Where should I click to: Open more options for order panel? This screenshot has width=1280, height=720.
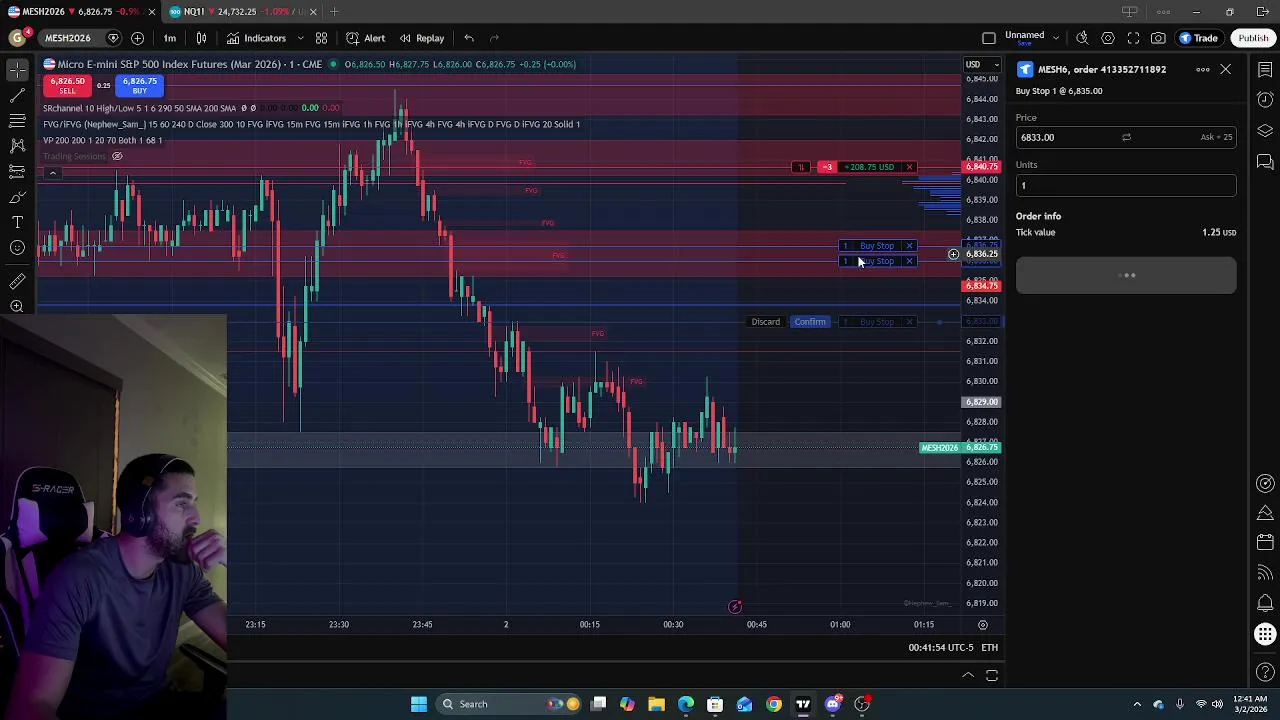[1202, 69]
